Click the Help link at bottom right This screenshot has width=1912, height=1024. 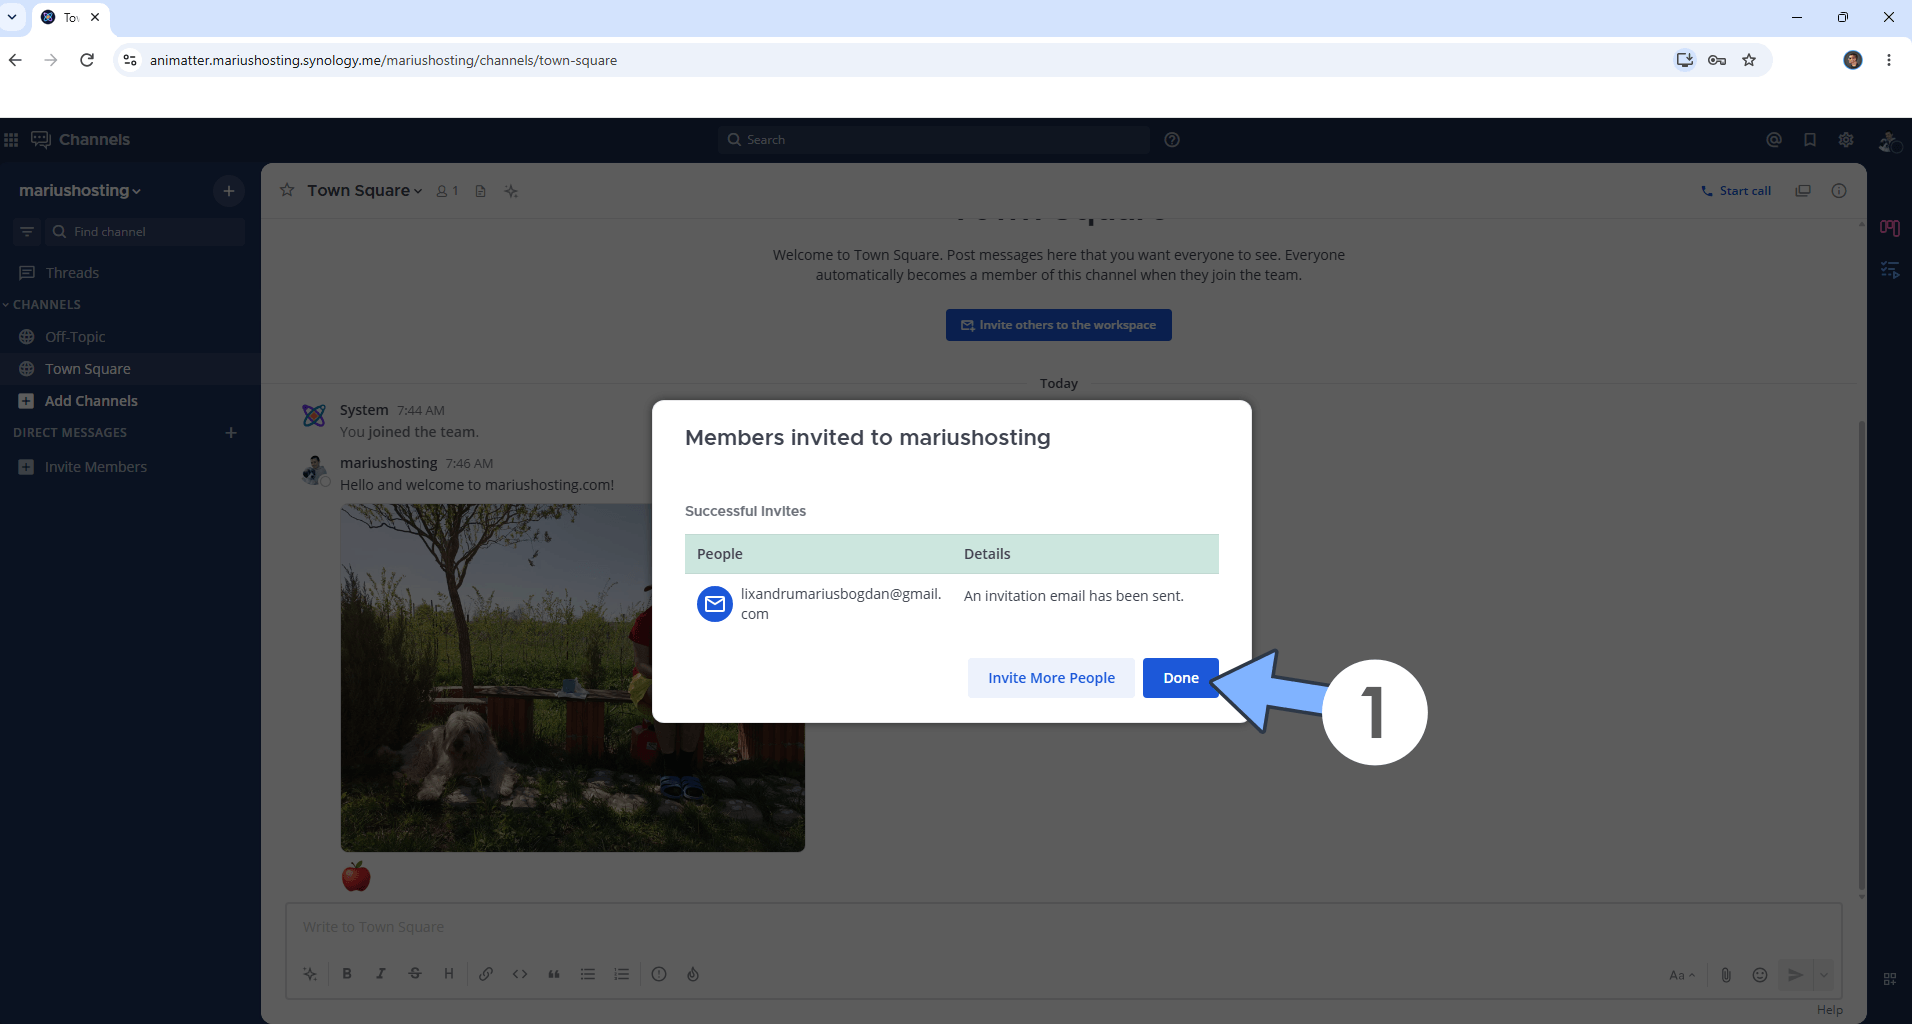click(1830, 1010)
